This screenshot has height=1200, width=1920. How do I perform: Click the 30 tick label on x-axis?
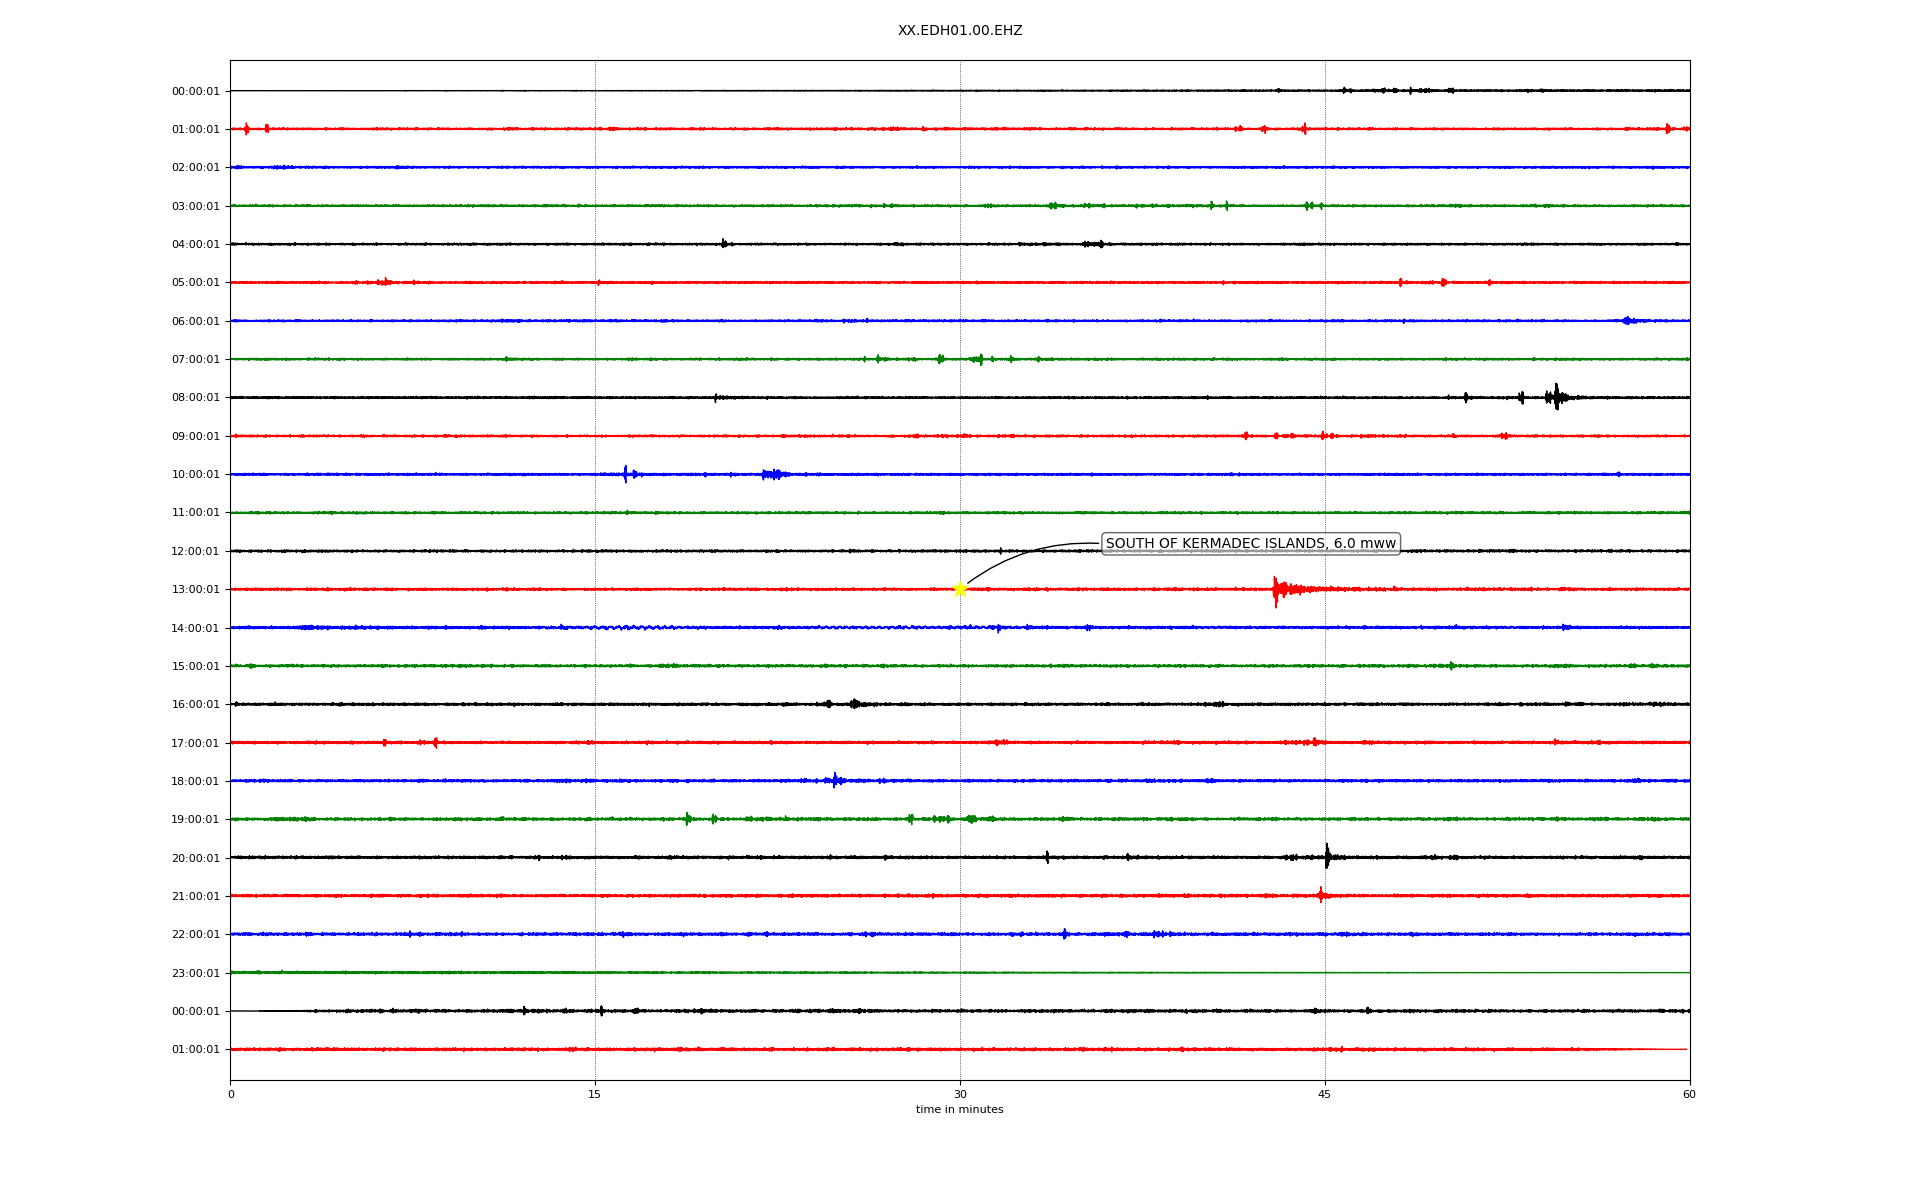coord(960,1094)
